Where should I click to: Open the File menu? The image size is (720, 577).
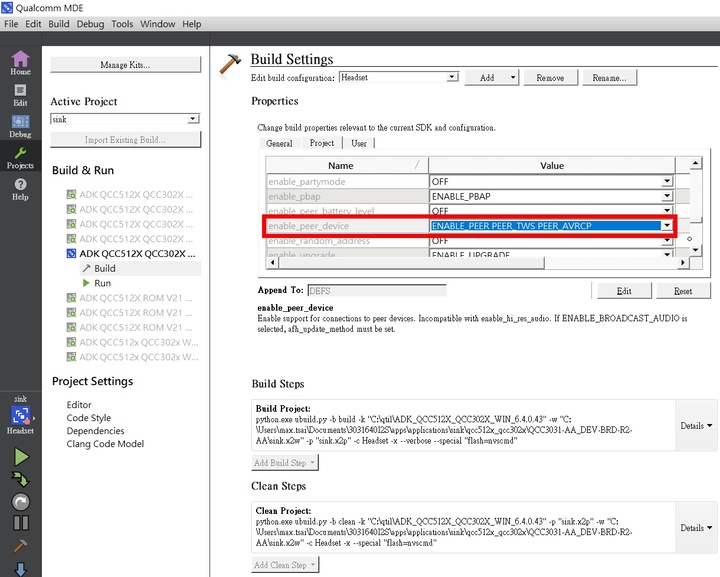click(x=11, y=24)
